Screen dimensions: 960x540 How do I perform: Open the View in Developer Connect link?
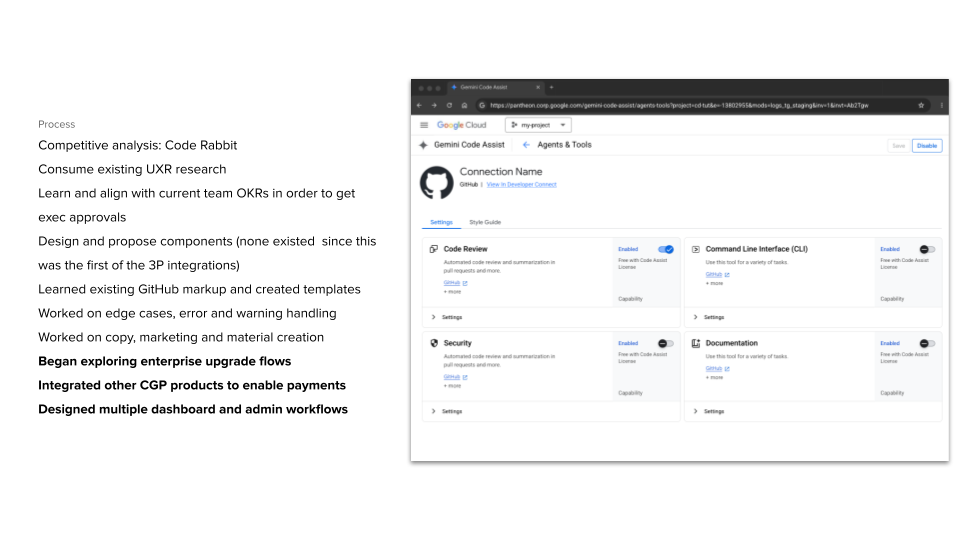click(521, 185)
